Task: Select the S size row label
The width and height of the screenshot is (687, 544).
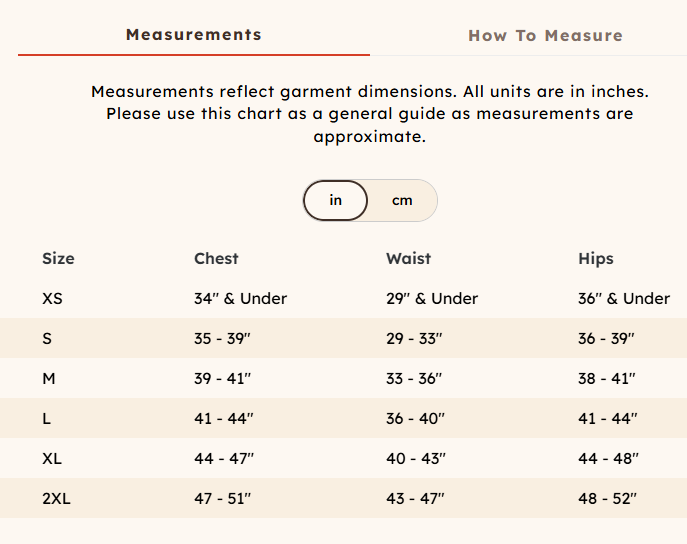Action: pos(47,339)
